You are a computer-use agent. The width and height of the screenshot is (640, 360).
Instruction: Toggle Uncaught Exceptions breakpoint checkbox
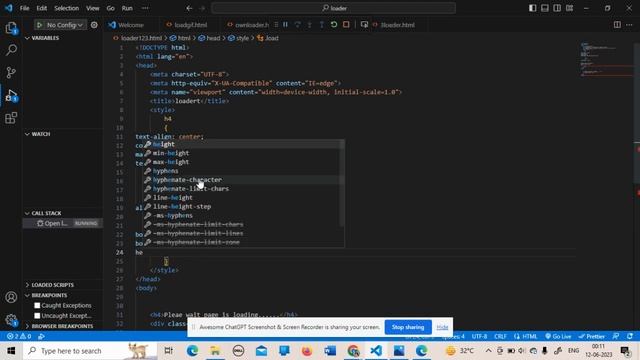(37, 316)
